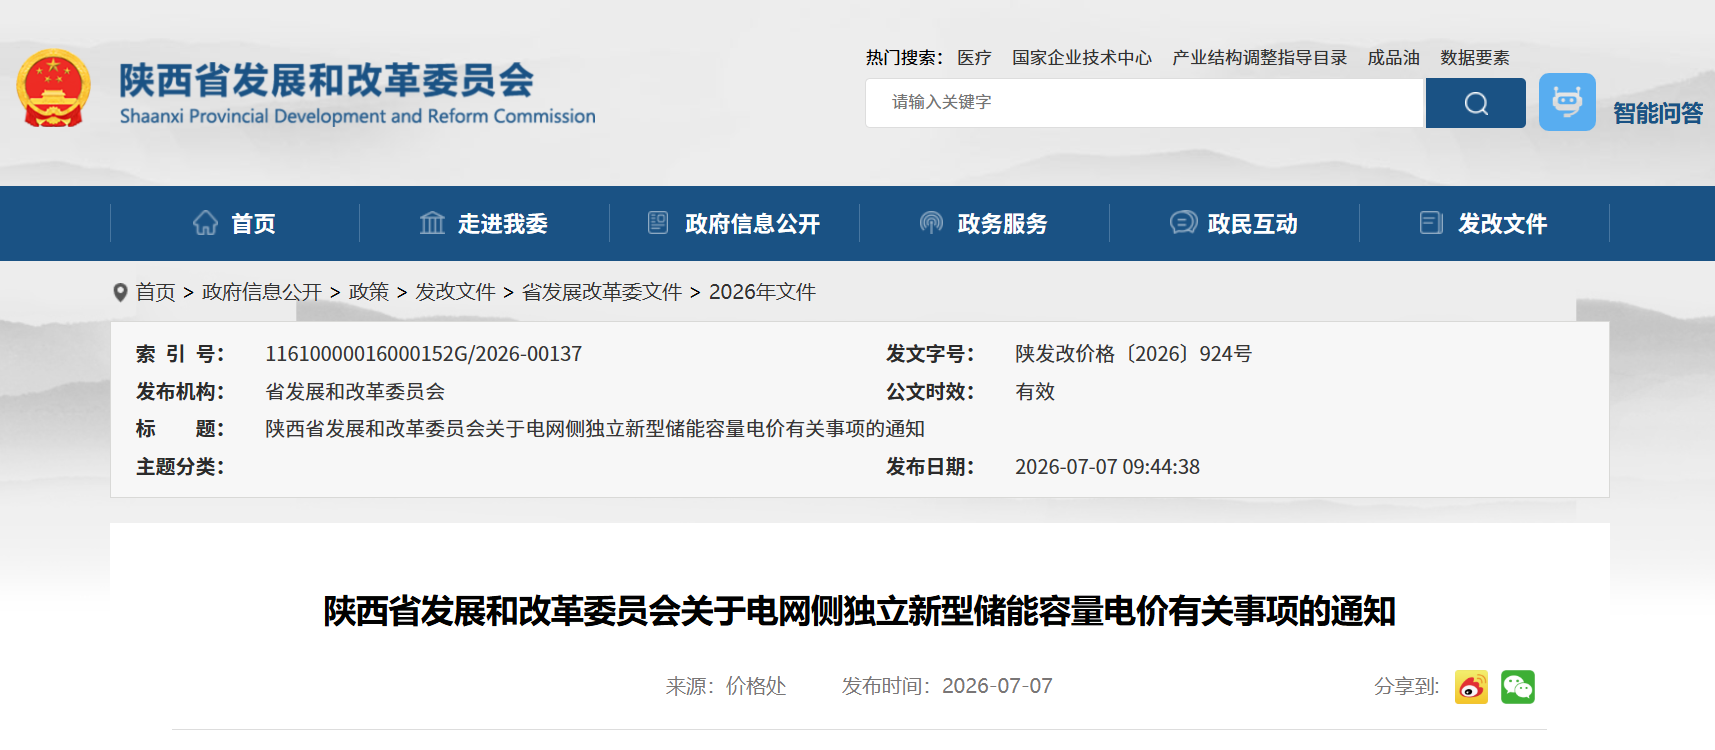Share article to Weibo

click(1471, 687)
